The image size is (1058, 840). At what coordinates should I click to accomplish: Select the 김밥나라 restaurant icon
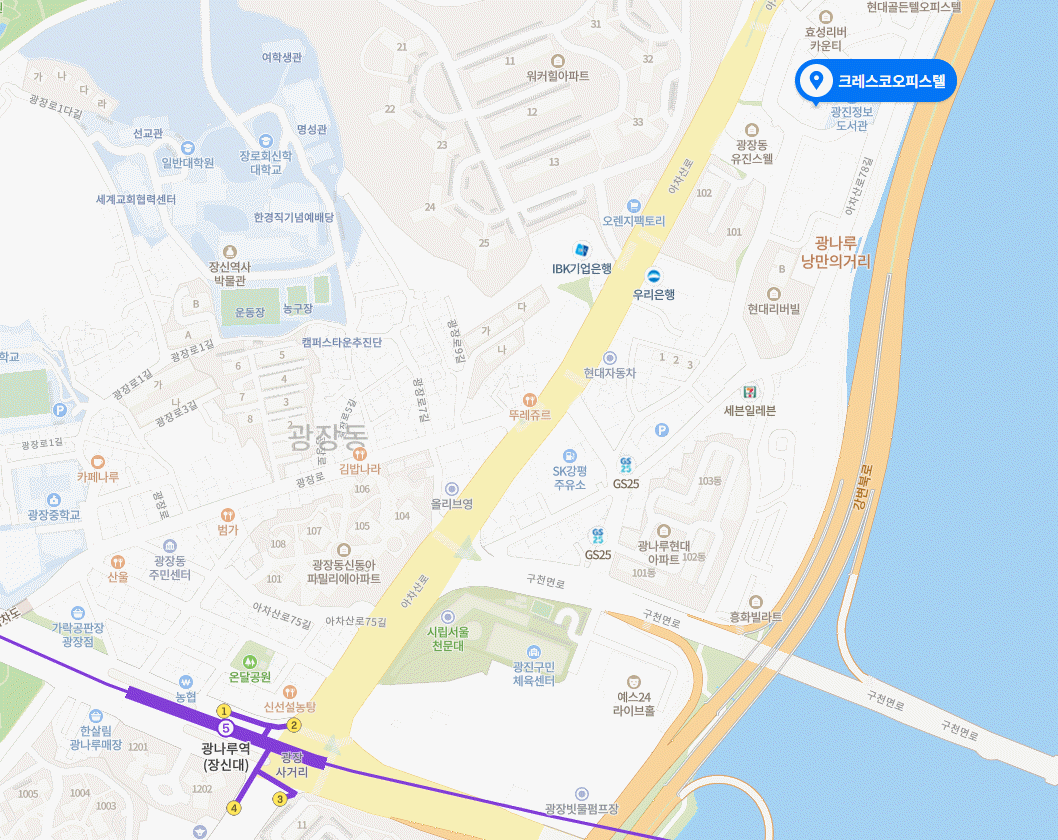pyautogui.click(x=360, y=453)
